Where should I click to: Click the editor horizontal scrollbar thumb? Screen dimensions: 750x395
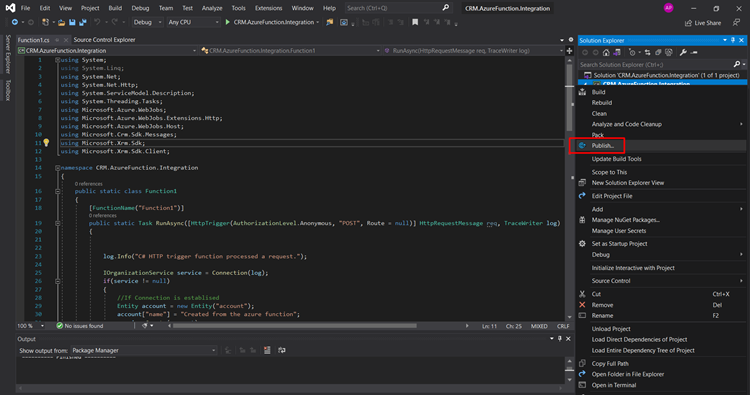pos(294,326)
